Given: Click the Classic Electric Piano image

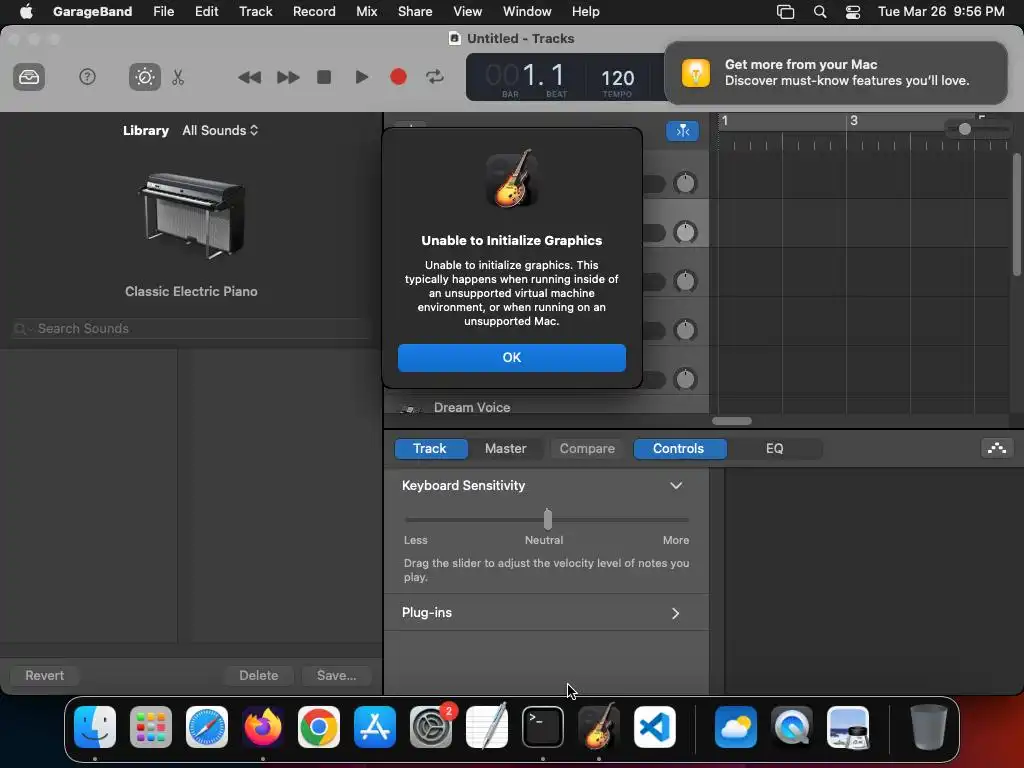Looking at the screenshot, I should [x=191, y=216].
